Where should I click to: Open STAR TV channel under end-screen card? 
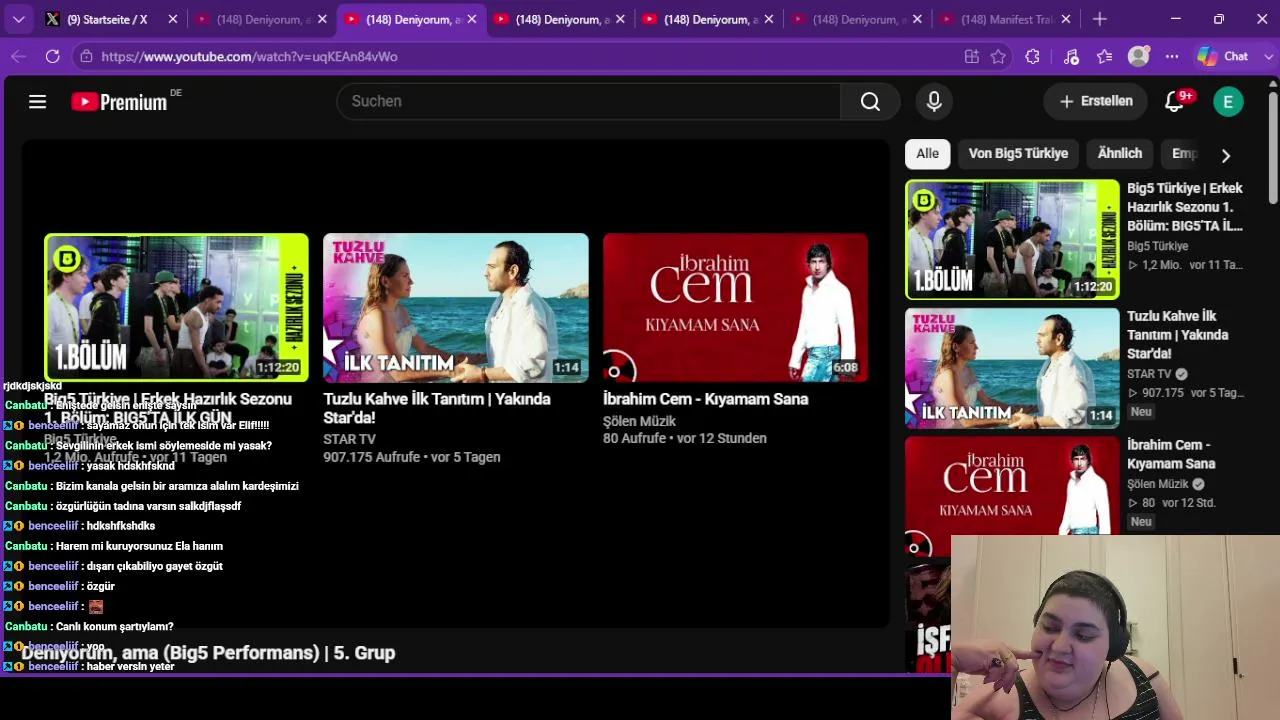[349, 439]
